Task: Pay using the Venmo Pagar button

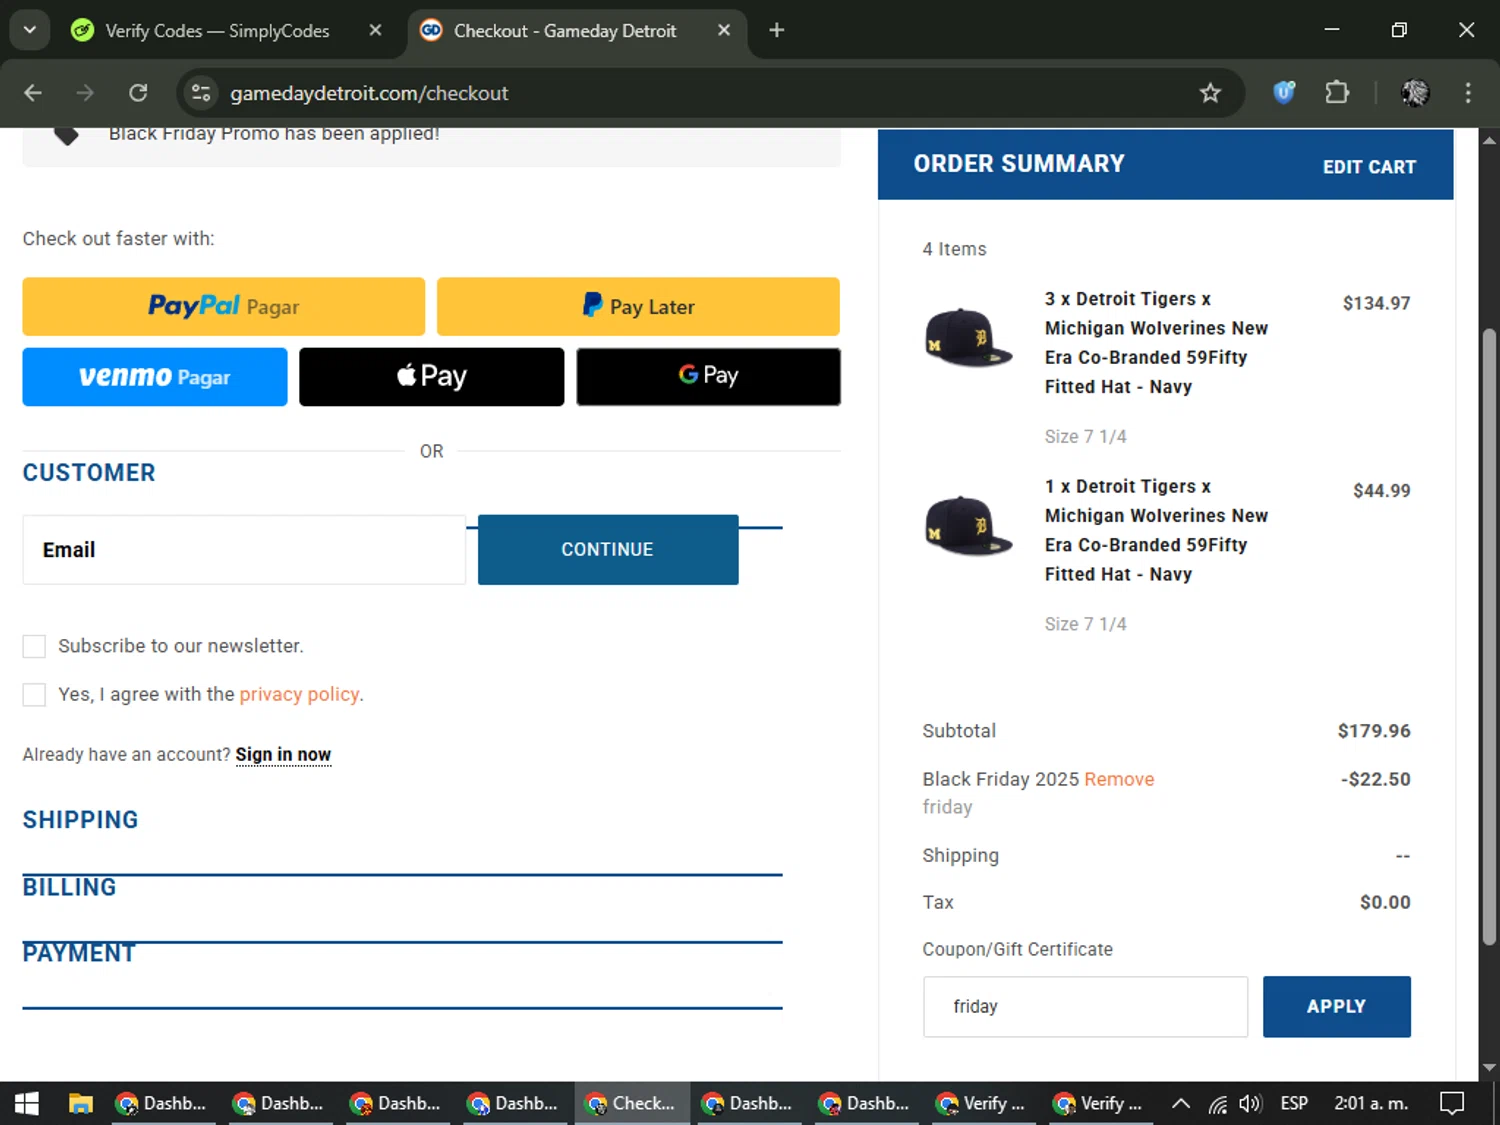Action: 155,377
